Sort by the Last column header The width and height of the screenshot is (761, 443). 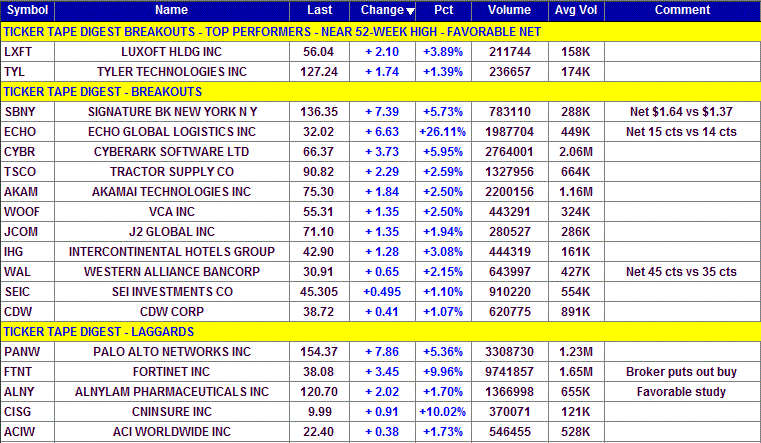pos(319,10)
